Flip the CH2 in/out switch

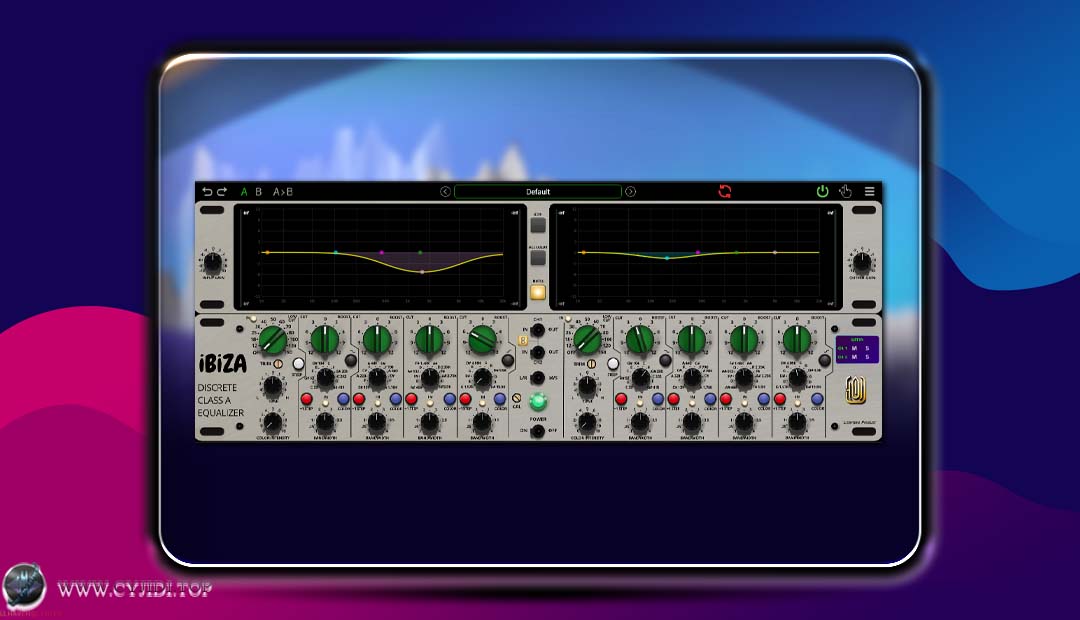coord(538,352)
